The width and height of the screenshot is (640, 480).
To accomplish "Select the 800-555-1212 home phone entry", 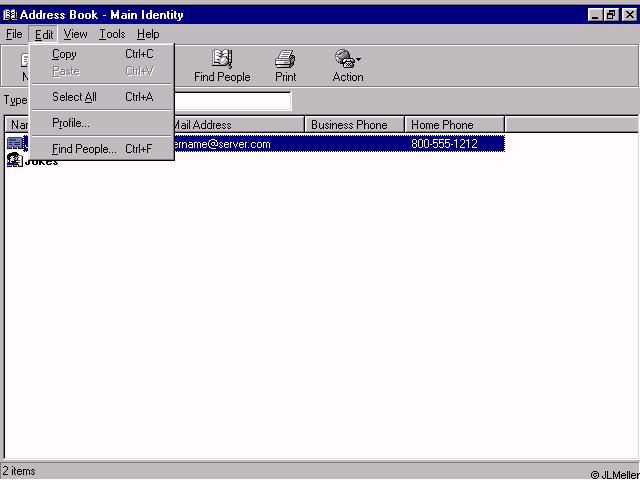I will point(444,144).
